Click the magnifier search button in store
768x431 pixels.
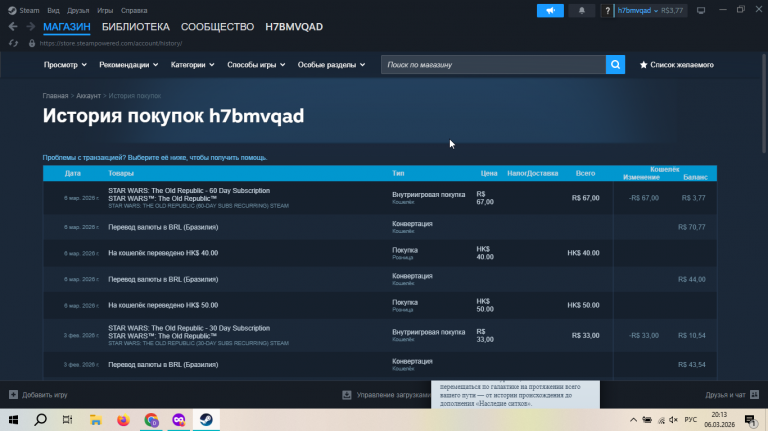coord(615,65)
